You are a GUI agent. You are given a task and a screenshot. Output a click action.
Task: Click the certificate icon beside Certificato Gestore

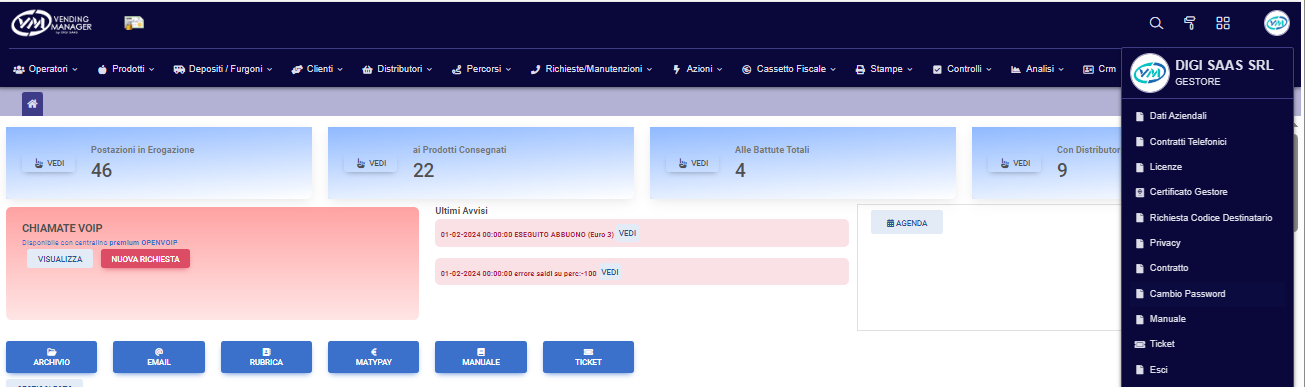1139,192
